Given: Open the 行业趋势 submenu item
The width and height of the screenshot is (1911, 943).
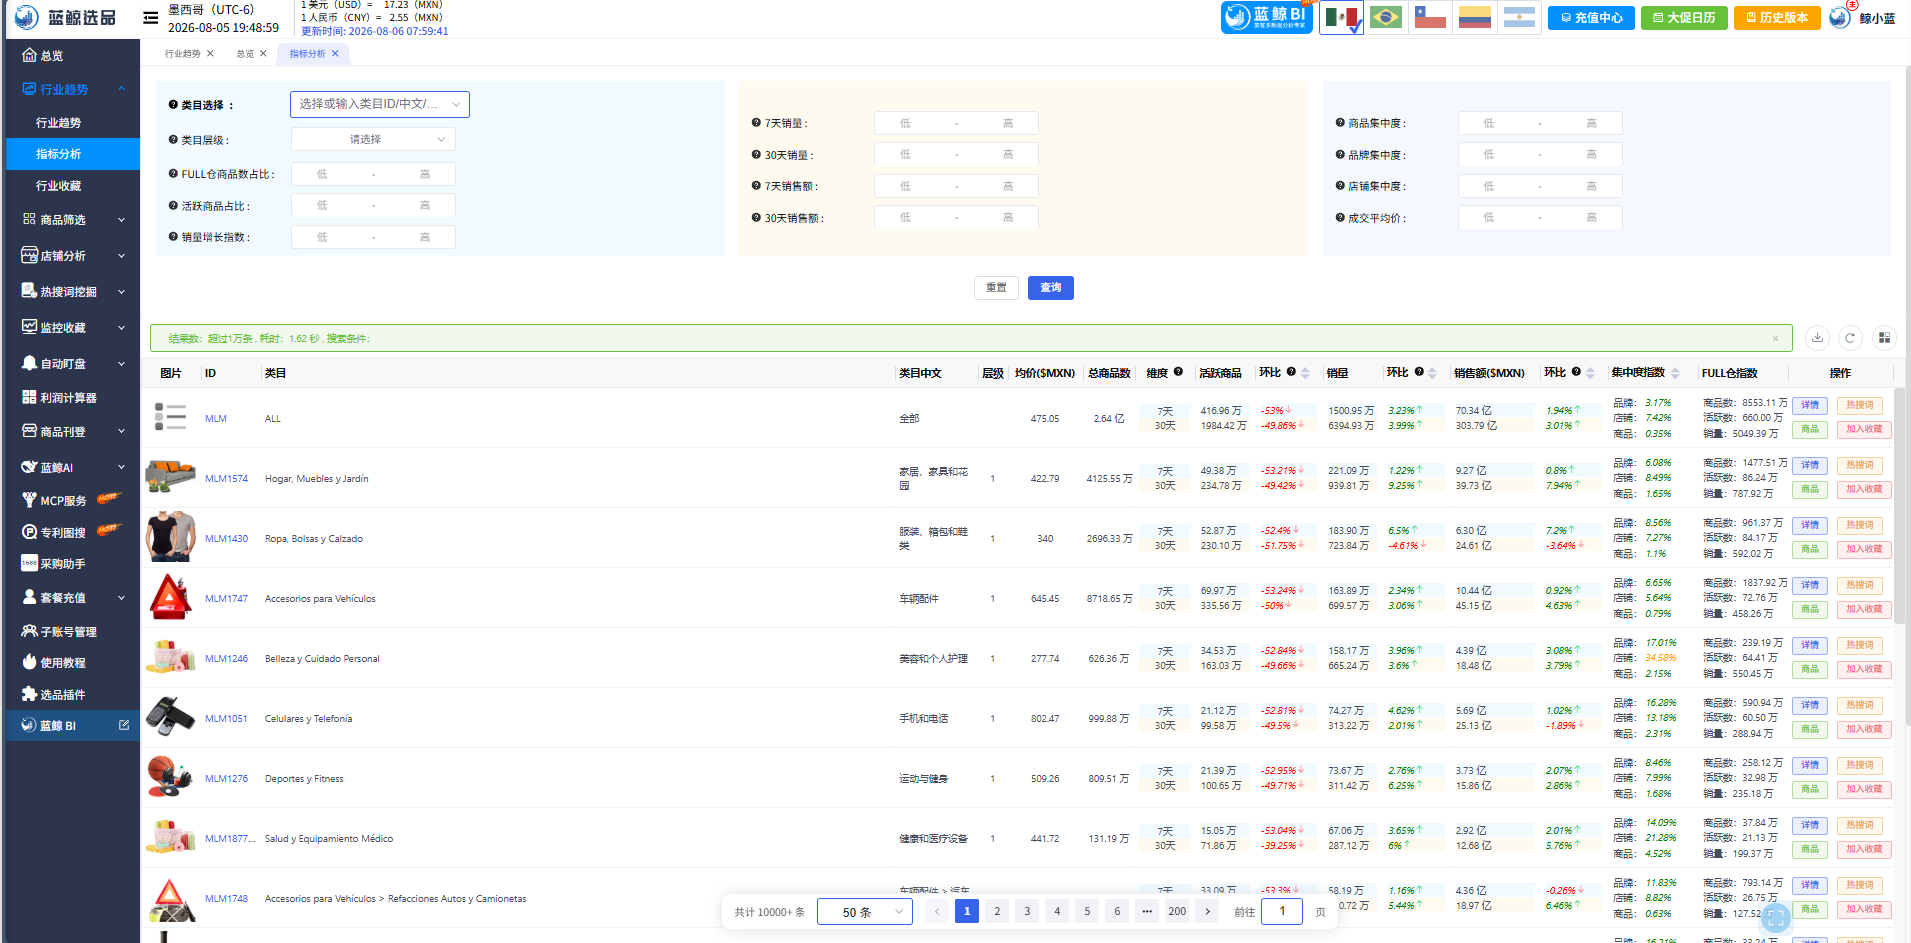Looking at the screenshot, I should pos(72,122).
